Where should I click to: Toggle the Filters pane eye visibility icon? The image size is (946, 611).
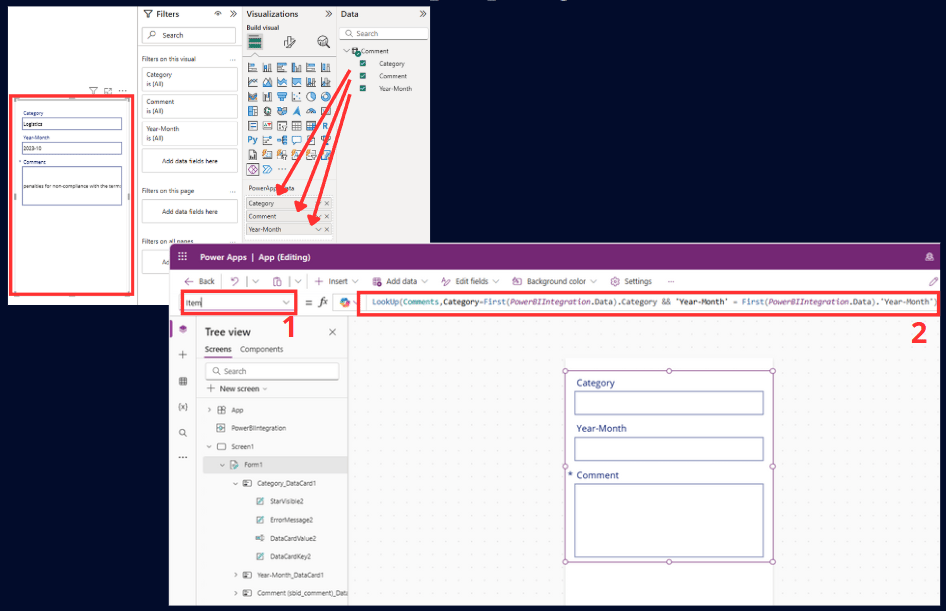pyautogui.click(x=218, y=13)
